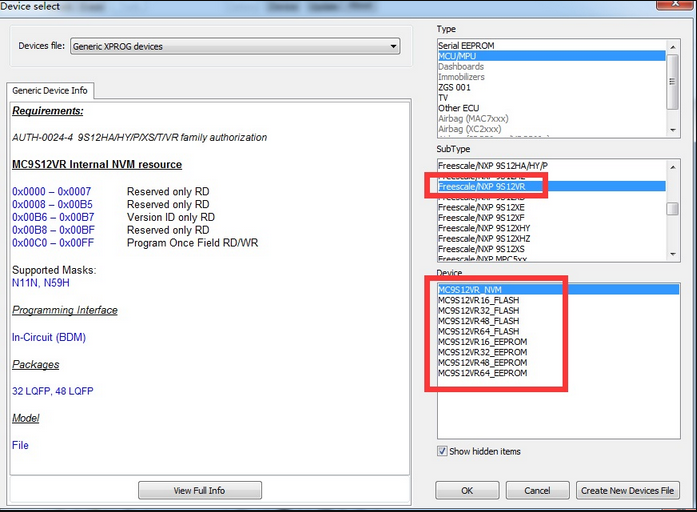
Task: Click Create New Devices File button
Action: 627,490
